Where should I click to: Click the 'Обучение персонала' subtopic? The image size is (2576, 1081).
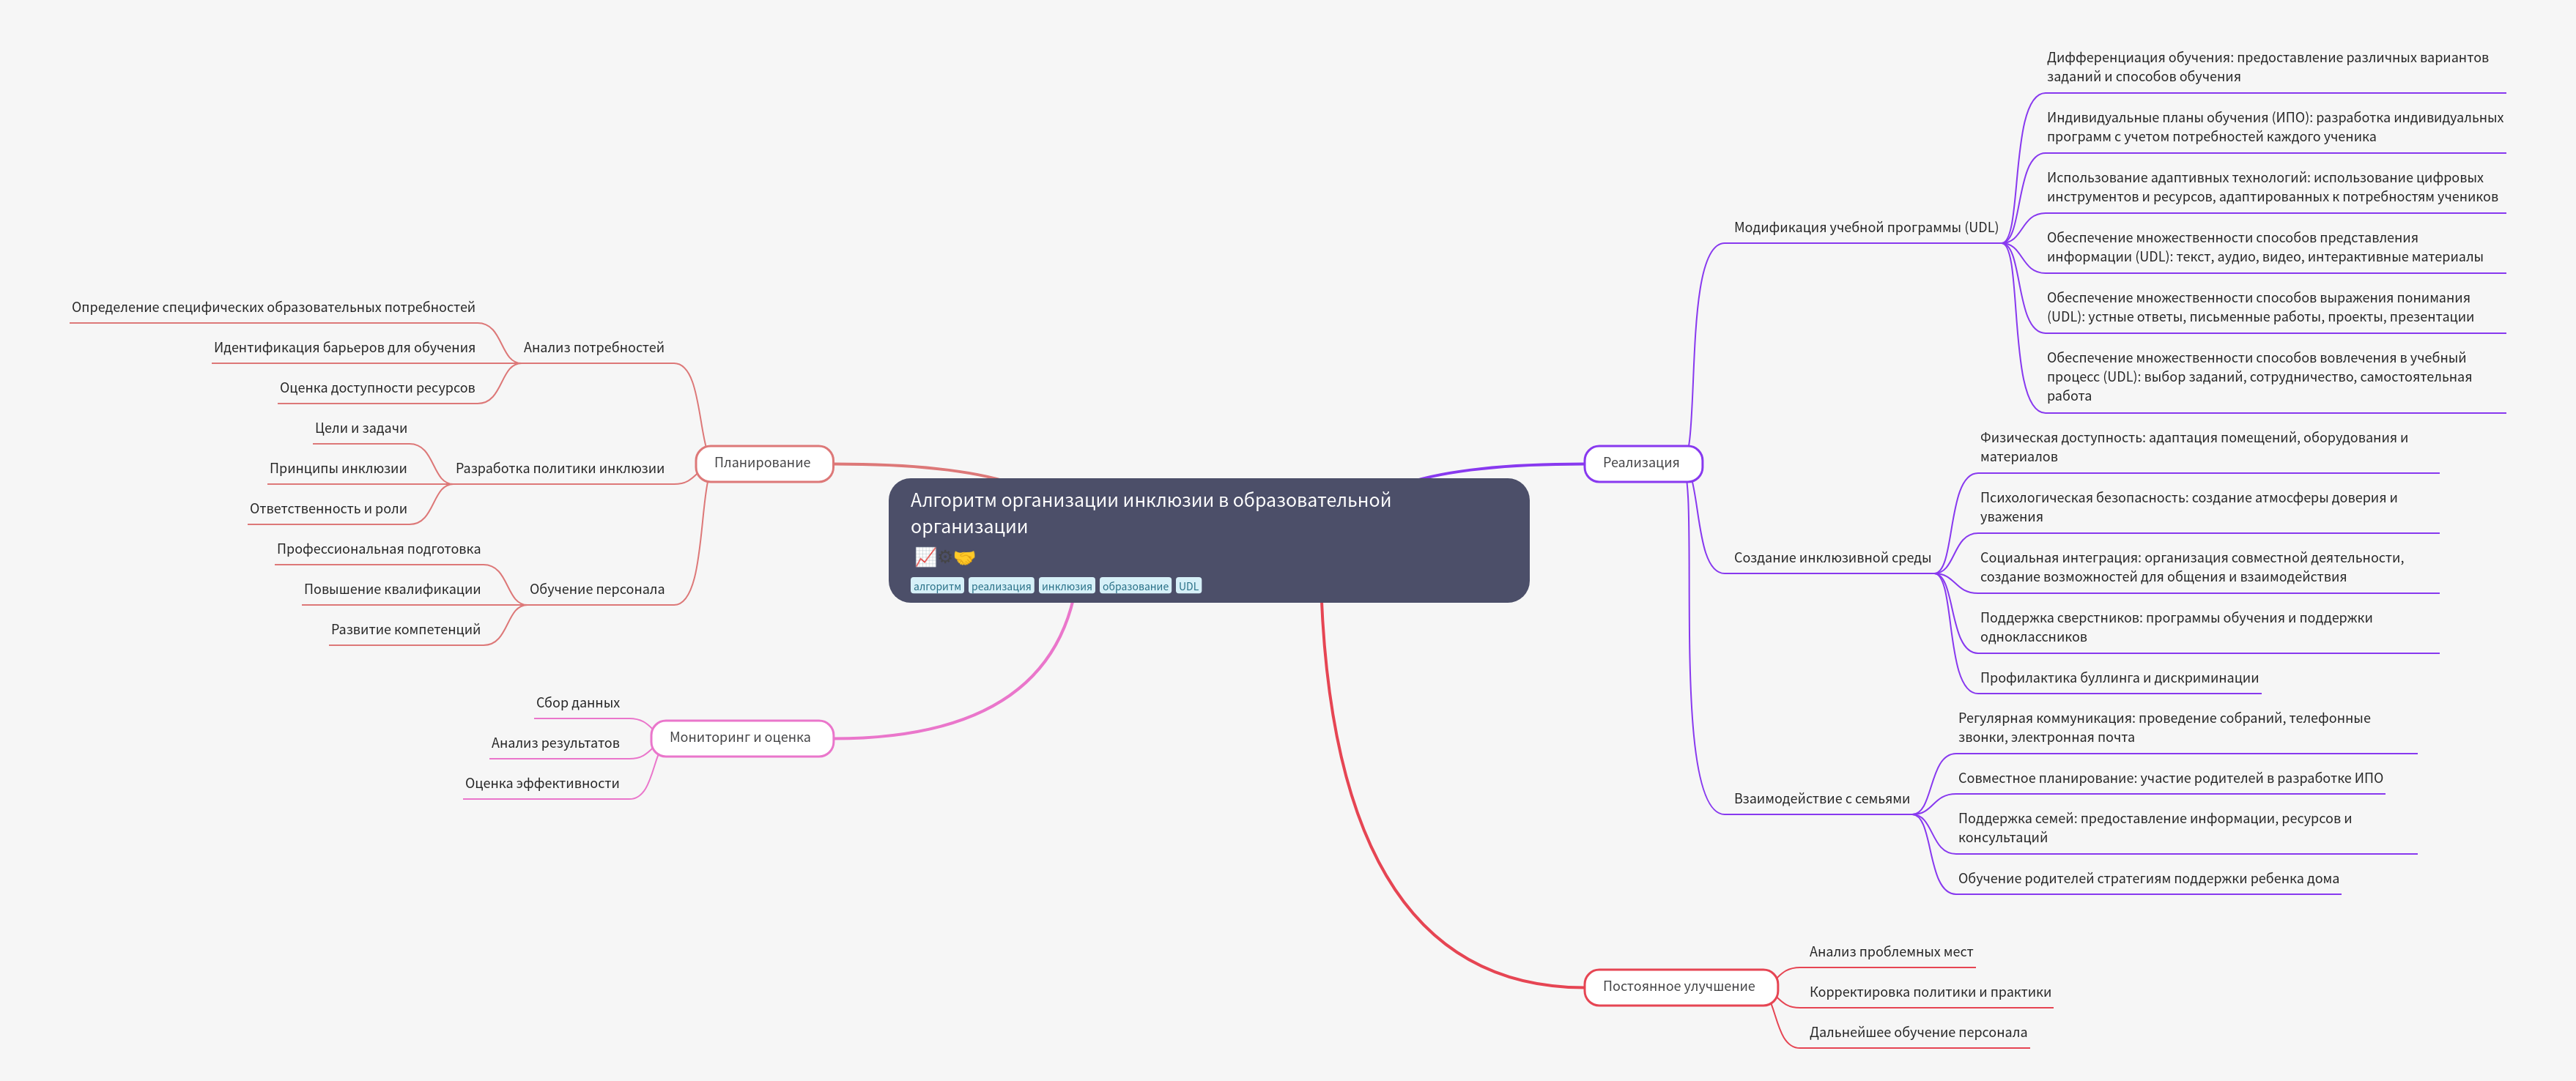point(597,590)
